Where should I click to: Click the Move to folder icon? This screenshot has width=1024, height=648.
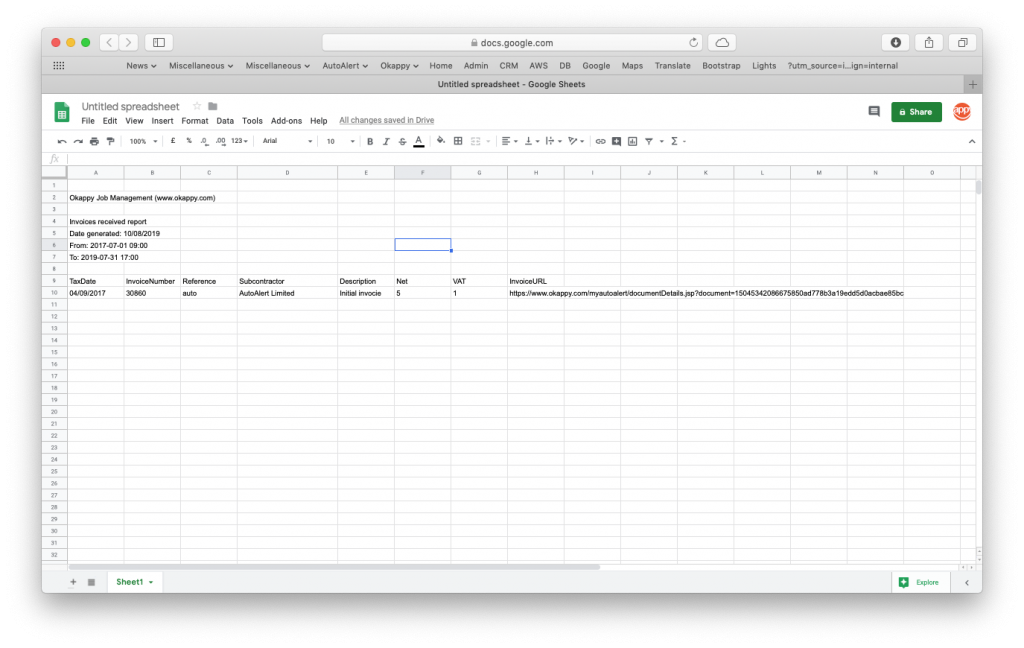coord(212,106)
